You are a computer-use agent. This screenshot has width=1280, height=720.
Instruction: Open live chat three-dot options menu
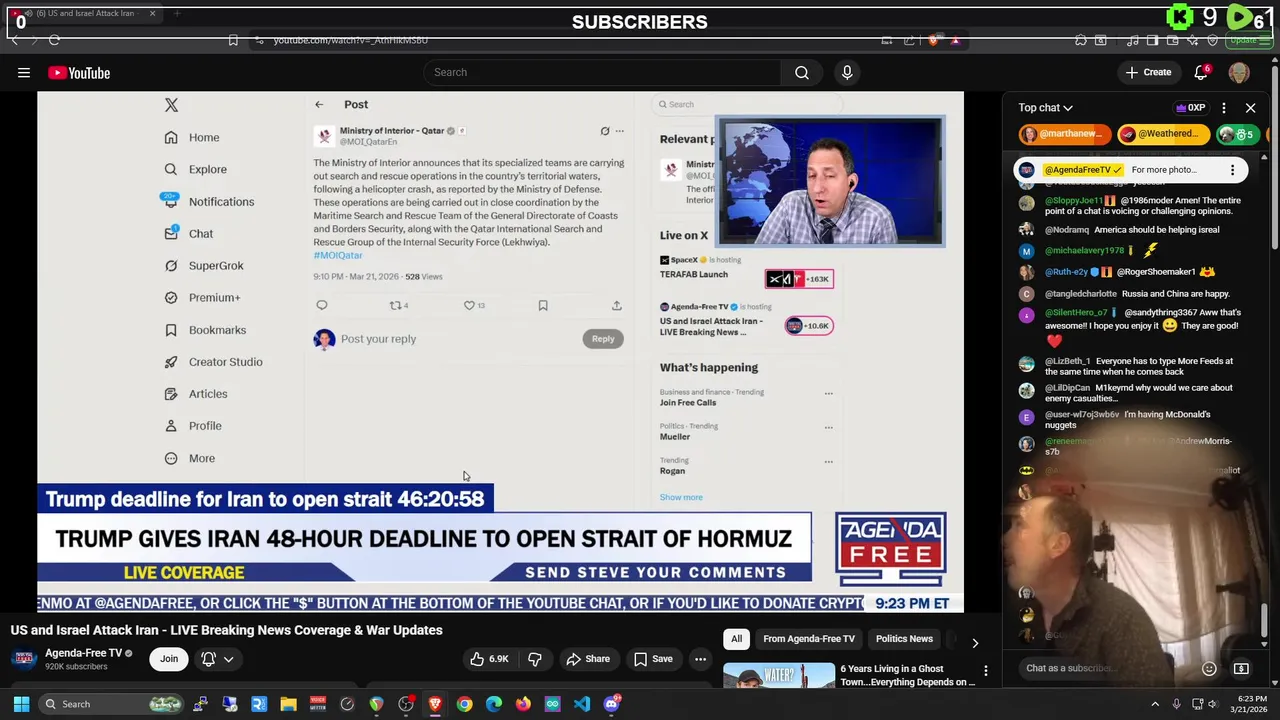click(1224, 108)
